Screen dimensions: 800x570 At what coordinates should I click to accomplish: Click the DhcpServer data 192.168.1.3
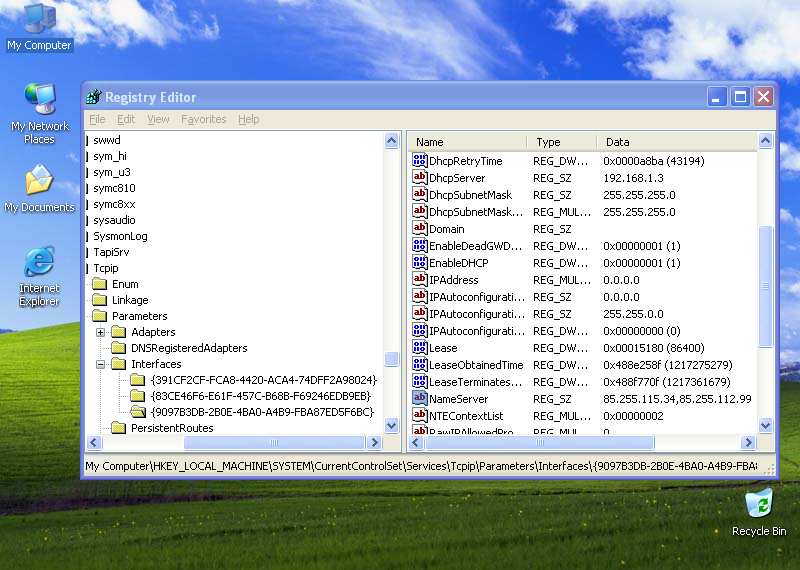[x=633, y=178]
